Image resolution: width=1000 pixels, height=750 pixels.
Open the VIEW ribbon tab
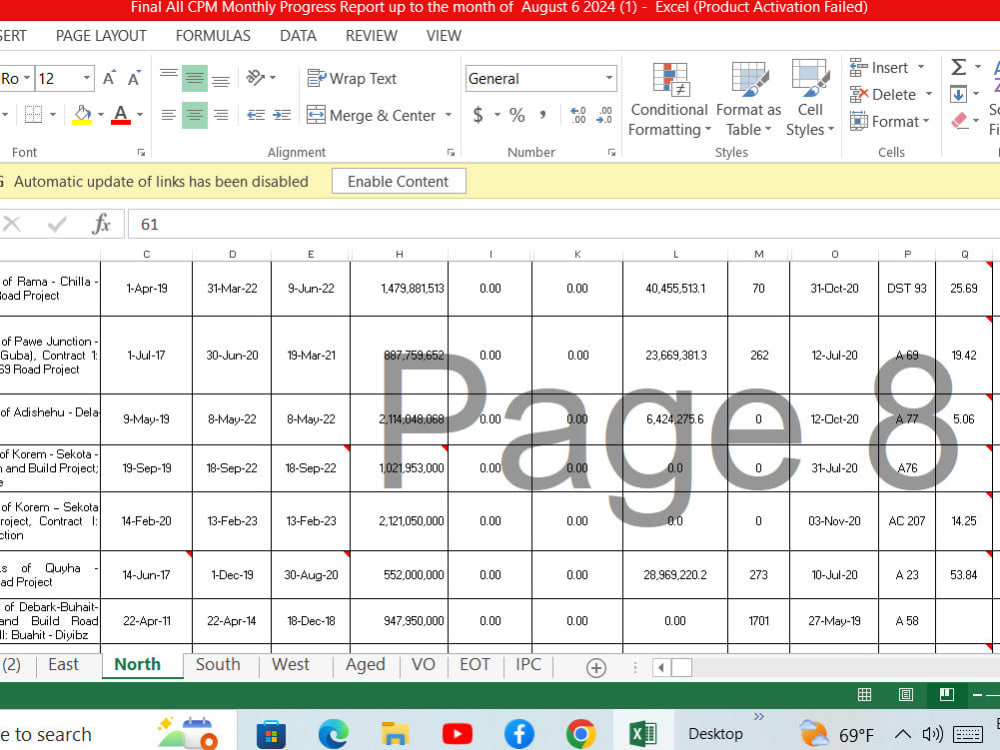pyautogui.click(x=443, y=36)
